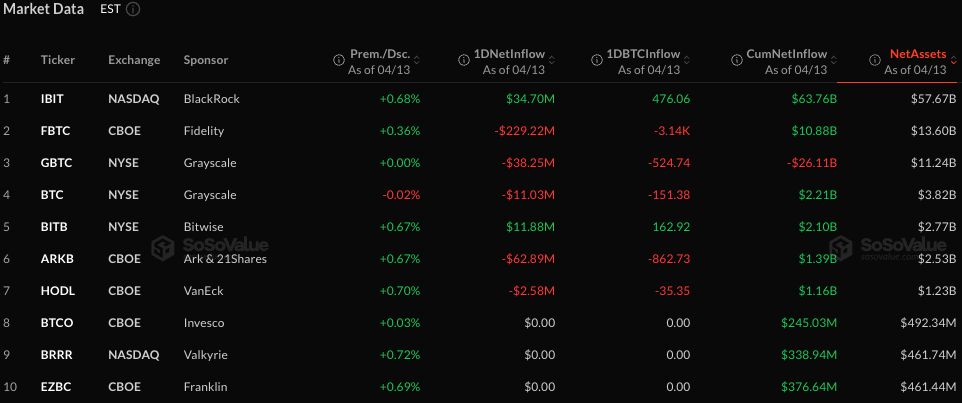
Task: Sort by Prem./Dsc. arrows
Action: pyautogui.click(x=417, y=60)
